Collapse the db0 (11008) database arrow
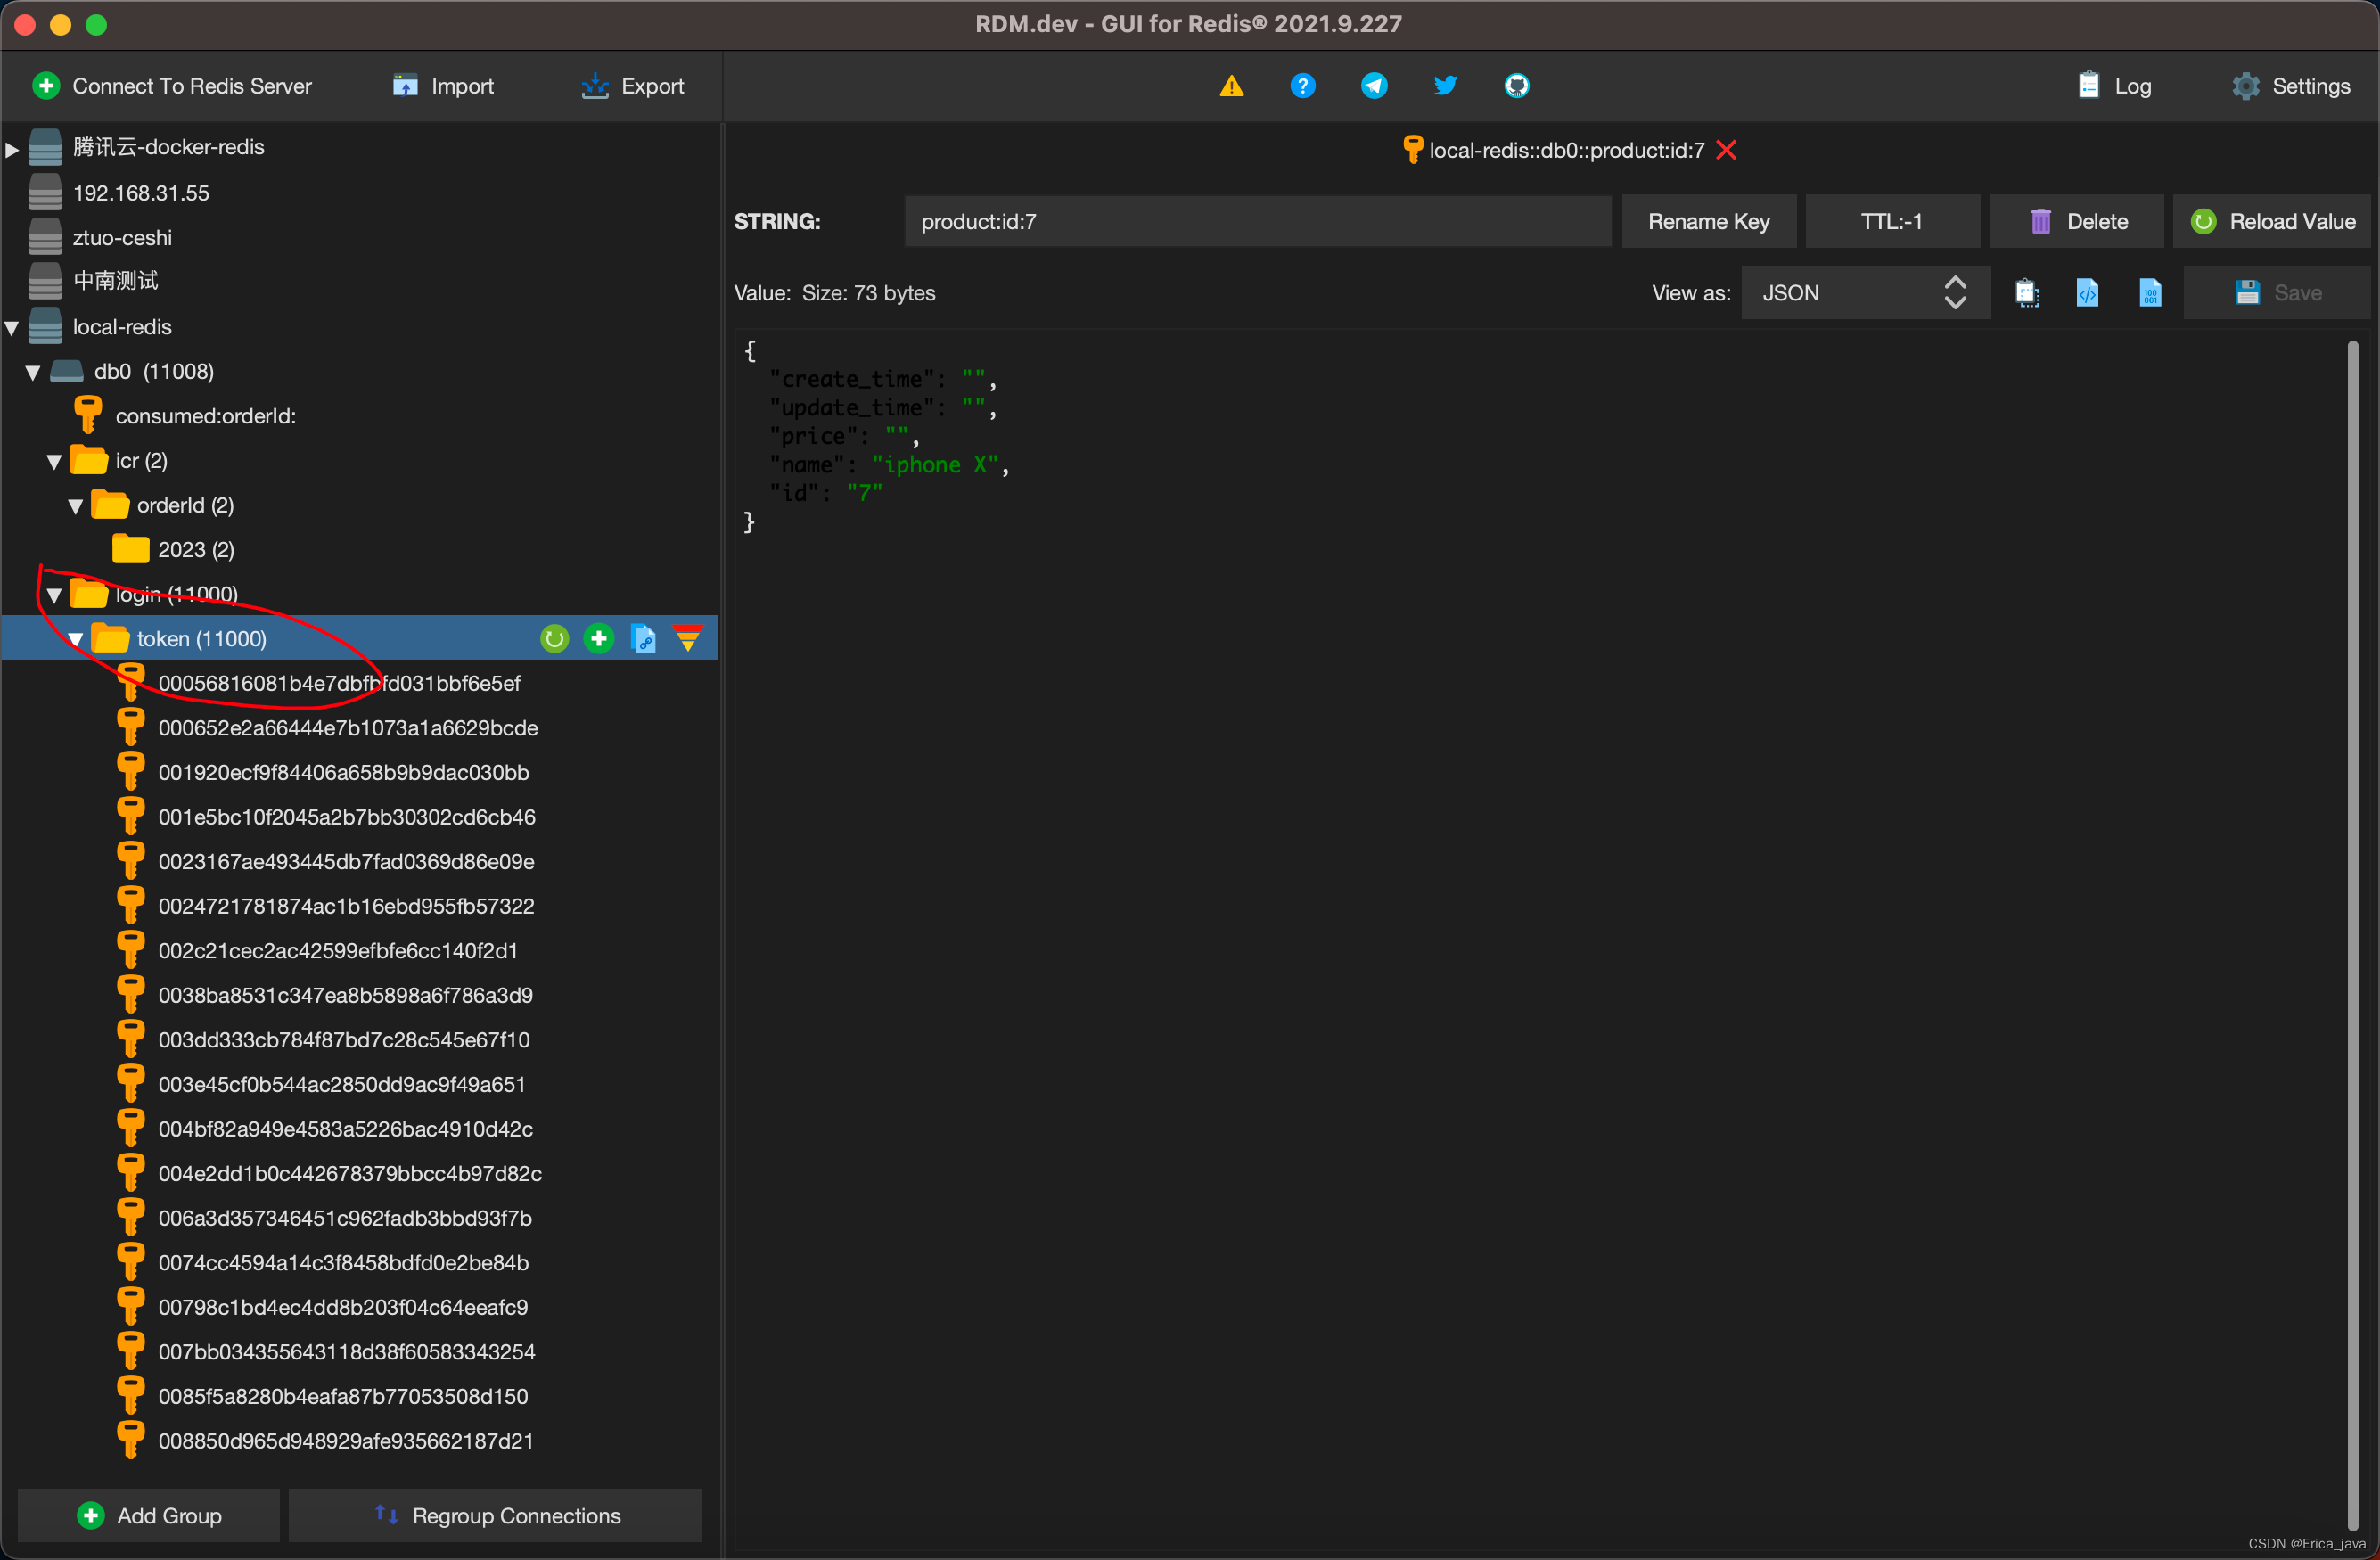Viewport: 2380px width, 1560px height. pyautogui.click(x=33, y=372)
